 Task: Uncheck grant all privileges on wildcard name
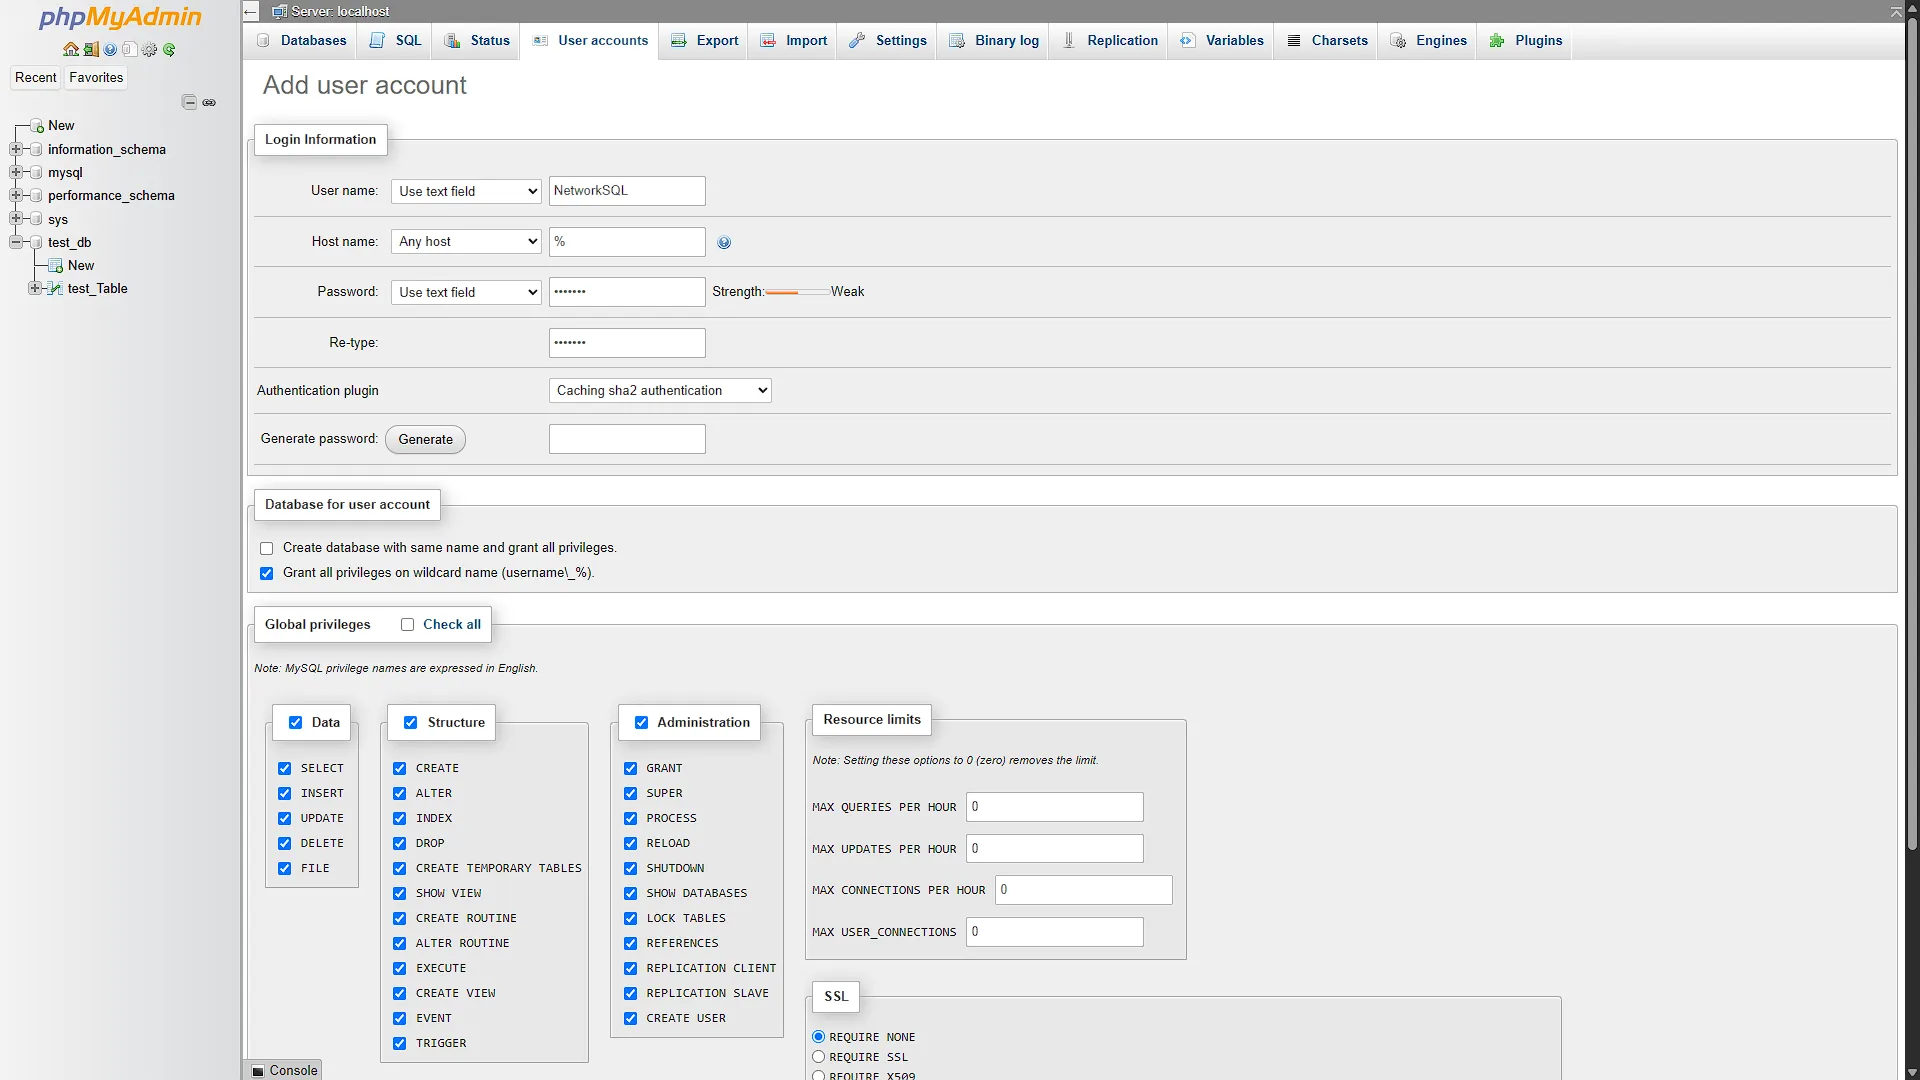pos(266,574)
